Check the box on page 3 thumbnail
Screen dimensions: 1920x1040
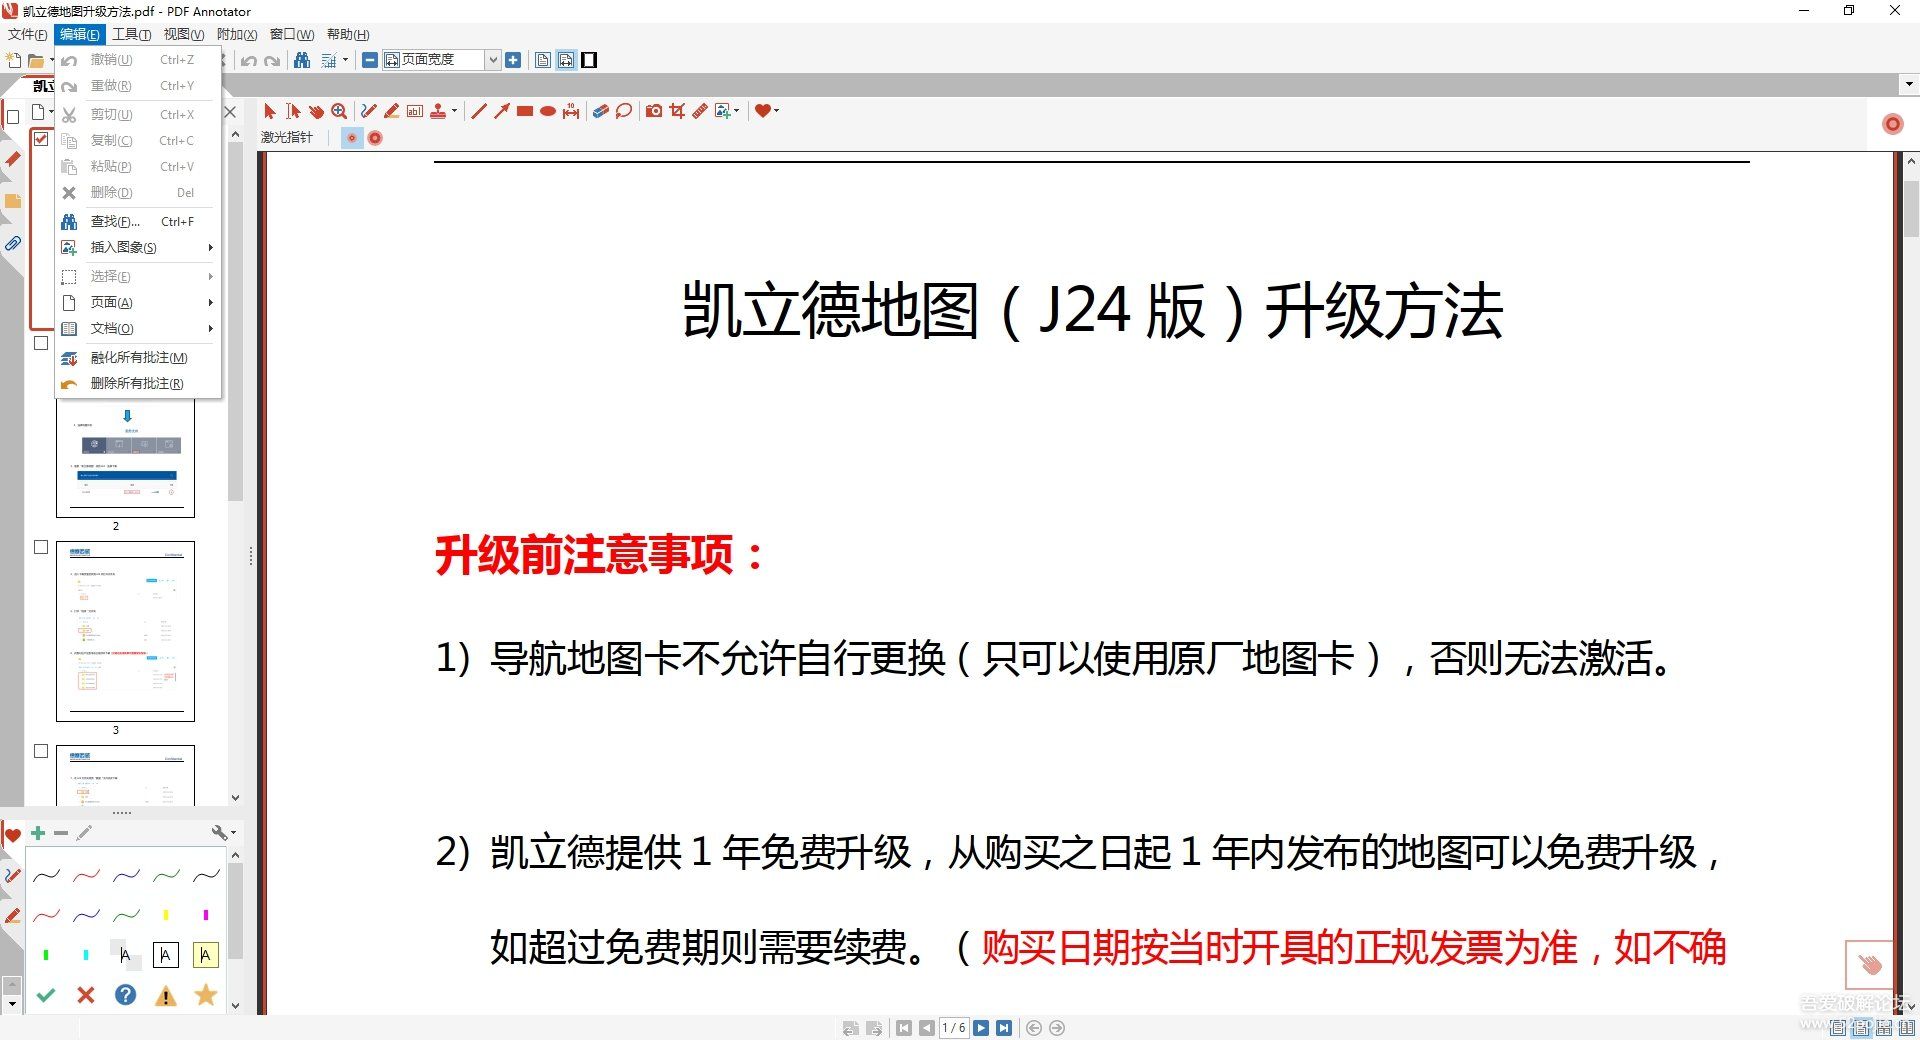coord(41,547)
